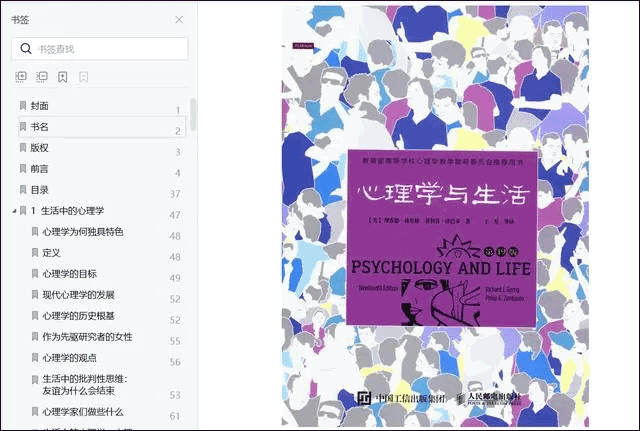The width and height of the screenshot is (640, 431).
Task: Select the 定义 bookmark
Action: coord(51,253)
